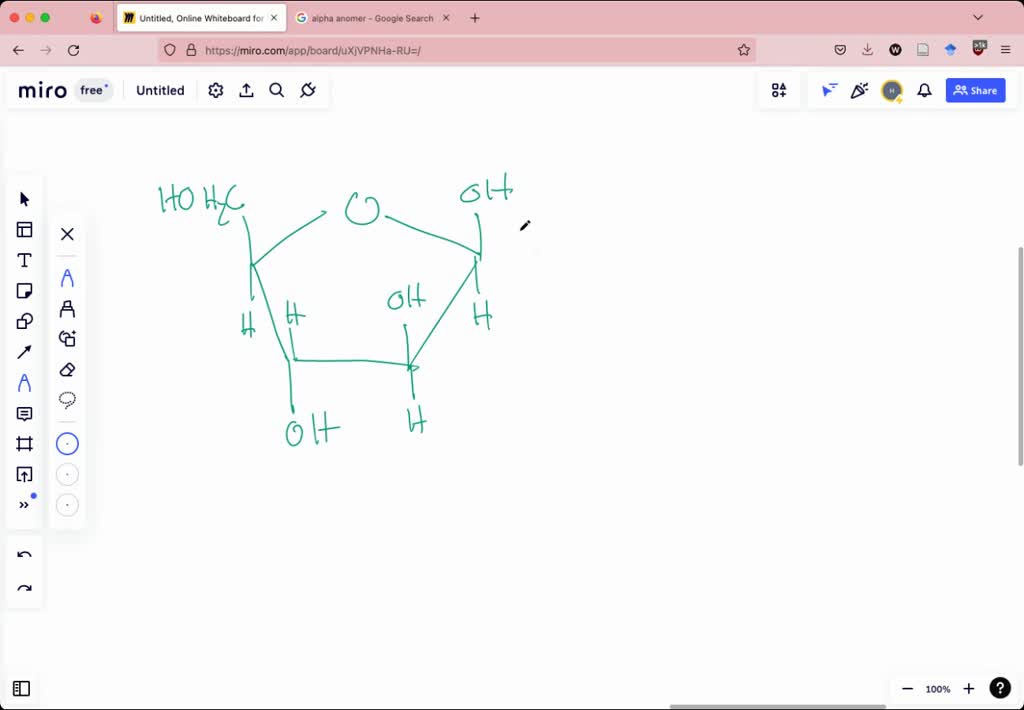1024x710 pixels.
Task: Select the largest stroke thickness circle
Action: (67, 443)
